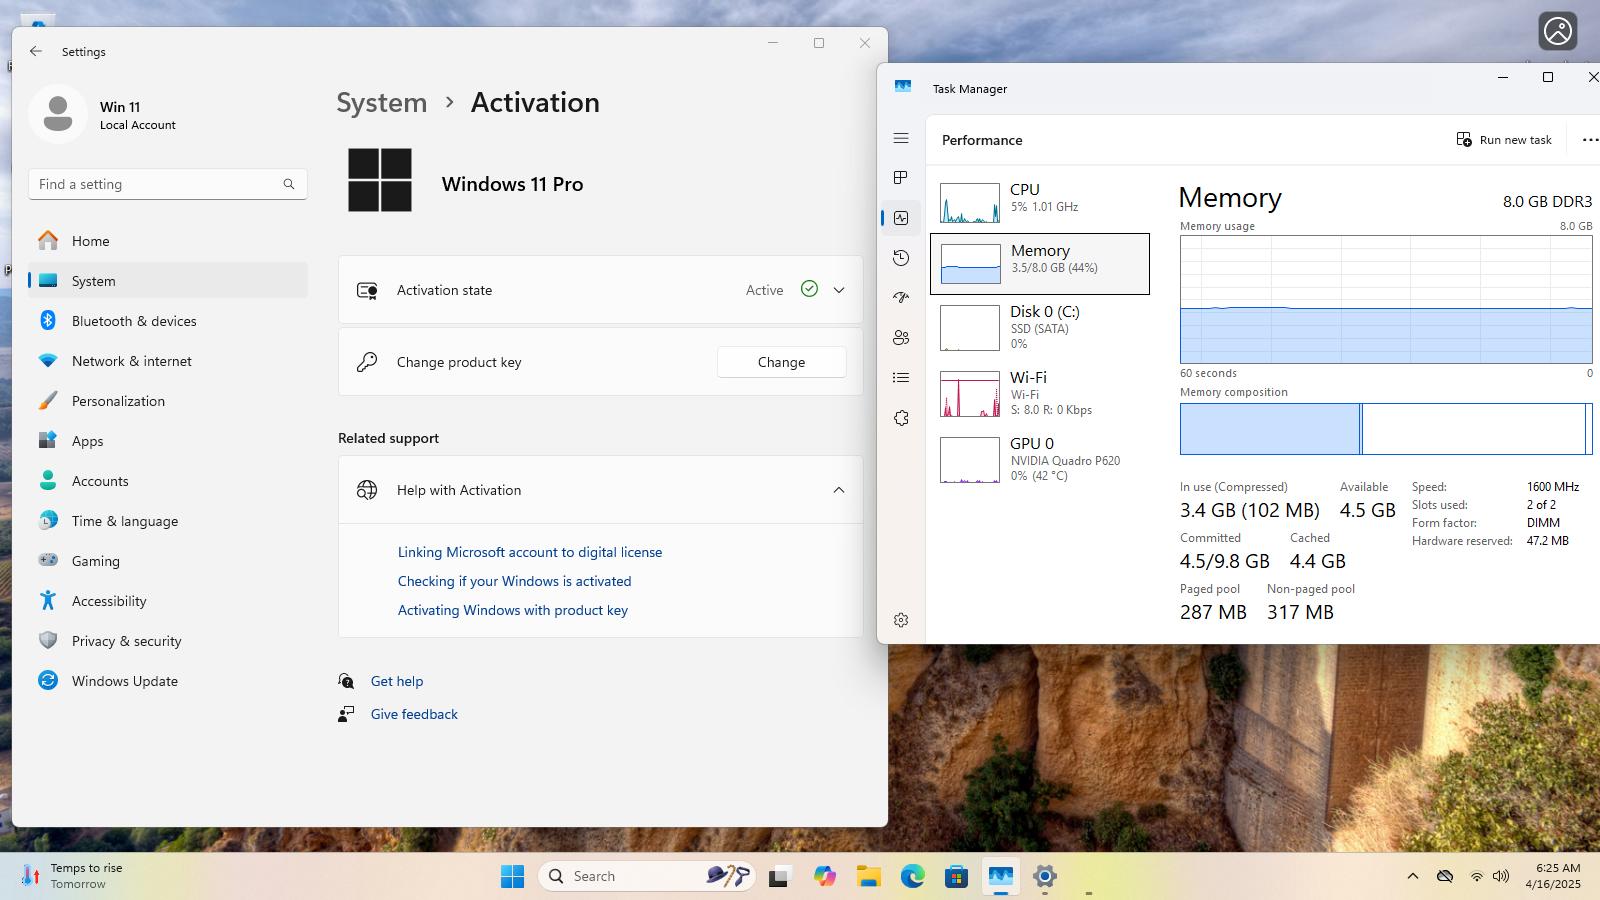The height and width of the screenshot is (900, 1600).
Task: Open App history in Task Manager sidebar
Action: pyautogui.click(x=901, y=258)
